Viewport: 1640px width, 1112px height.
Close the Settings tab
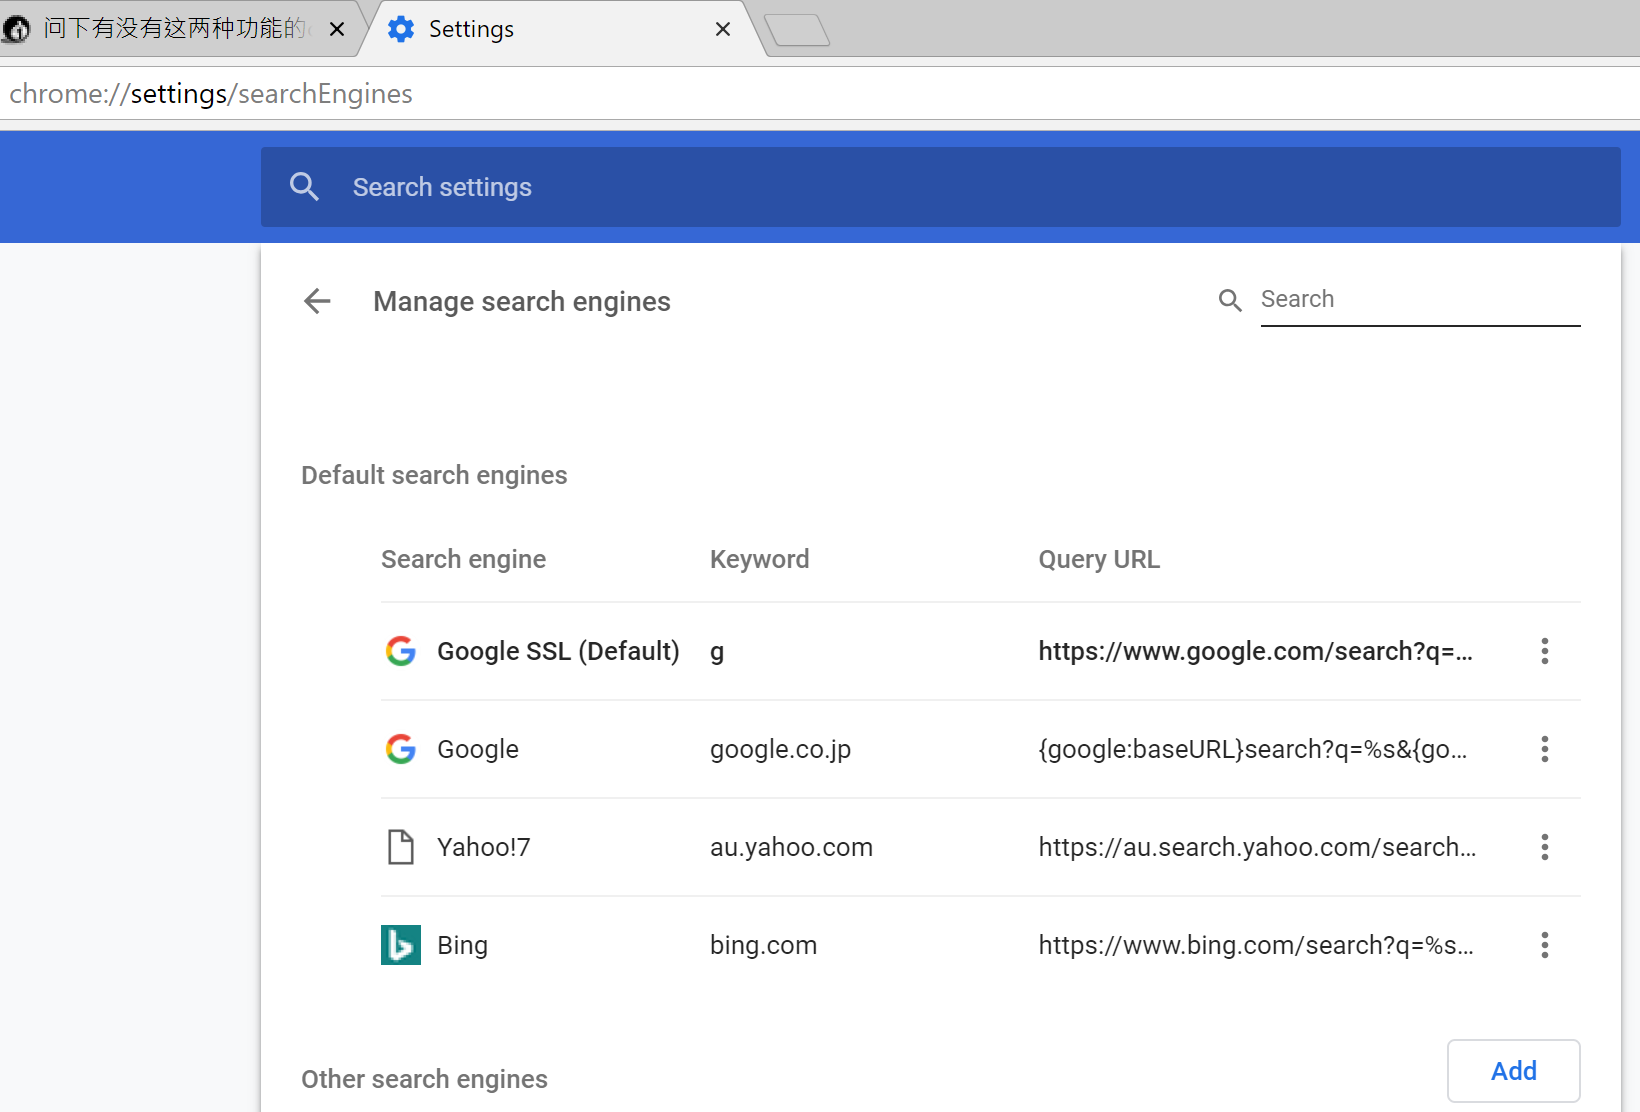tap(723, 29)
